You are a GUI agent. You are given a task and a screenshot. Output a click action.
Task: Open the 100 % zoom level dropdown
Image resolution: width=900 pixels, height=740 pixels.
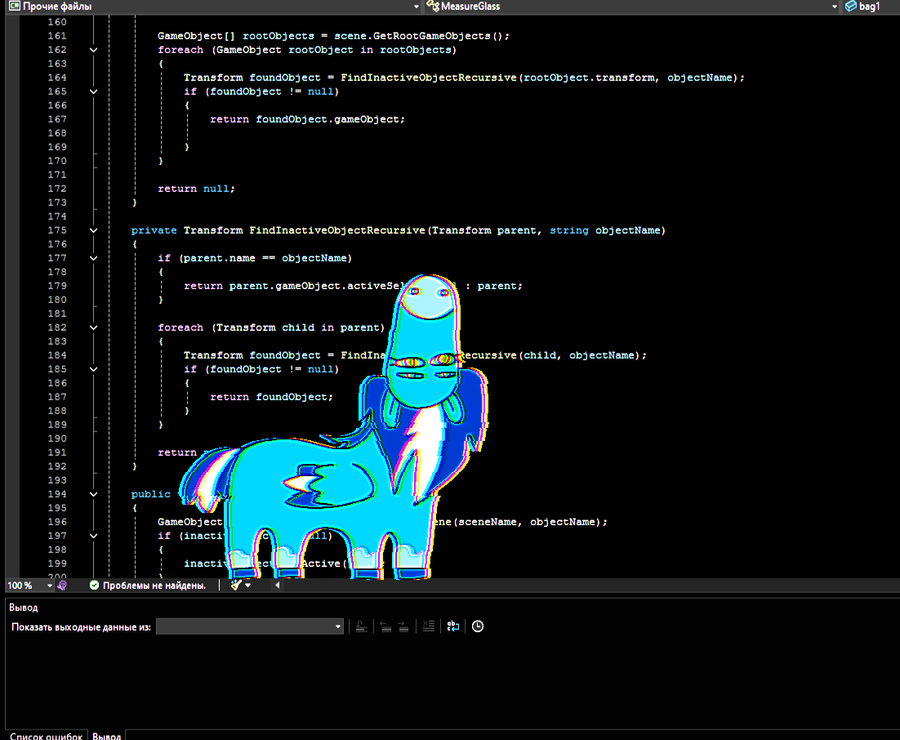(x=49, y=586)
